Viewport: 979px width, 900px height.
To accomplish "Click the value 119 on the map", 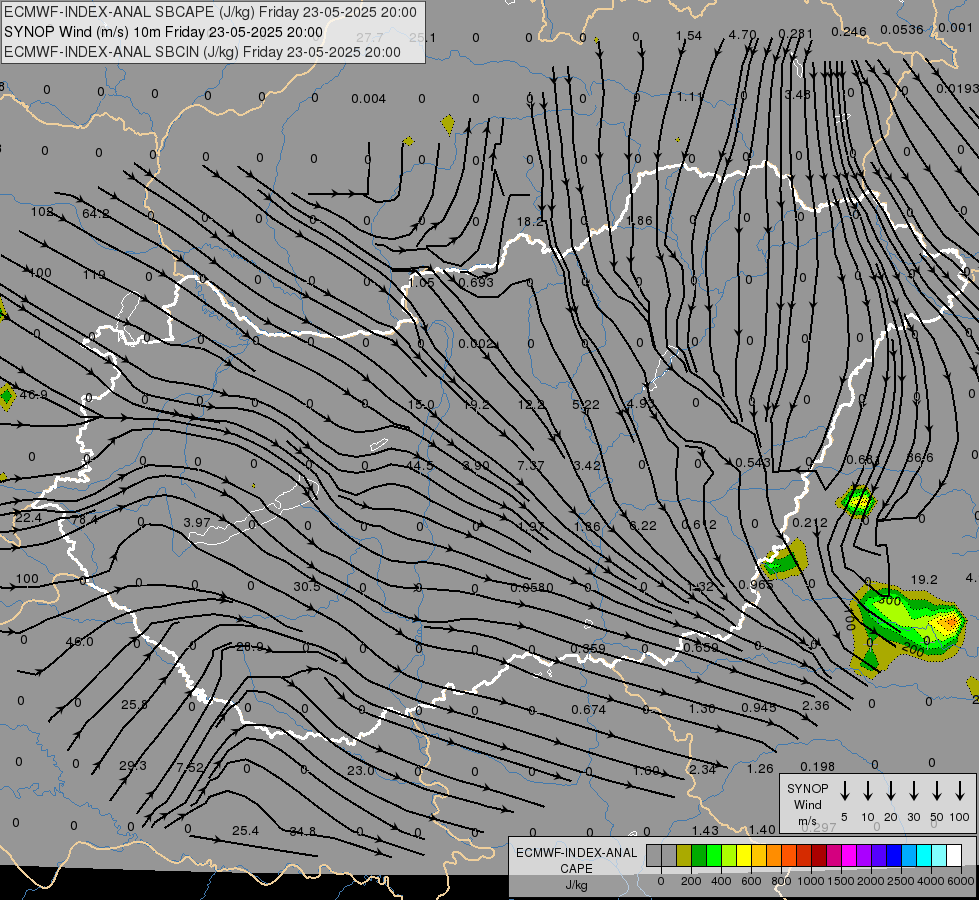I will tap(94, 275).
